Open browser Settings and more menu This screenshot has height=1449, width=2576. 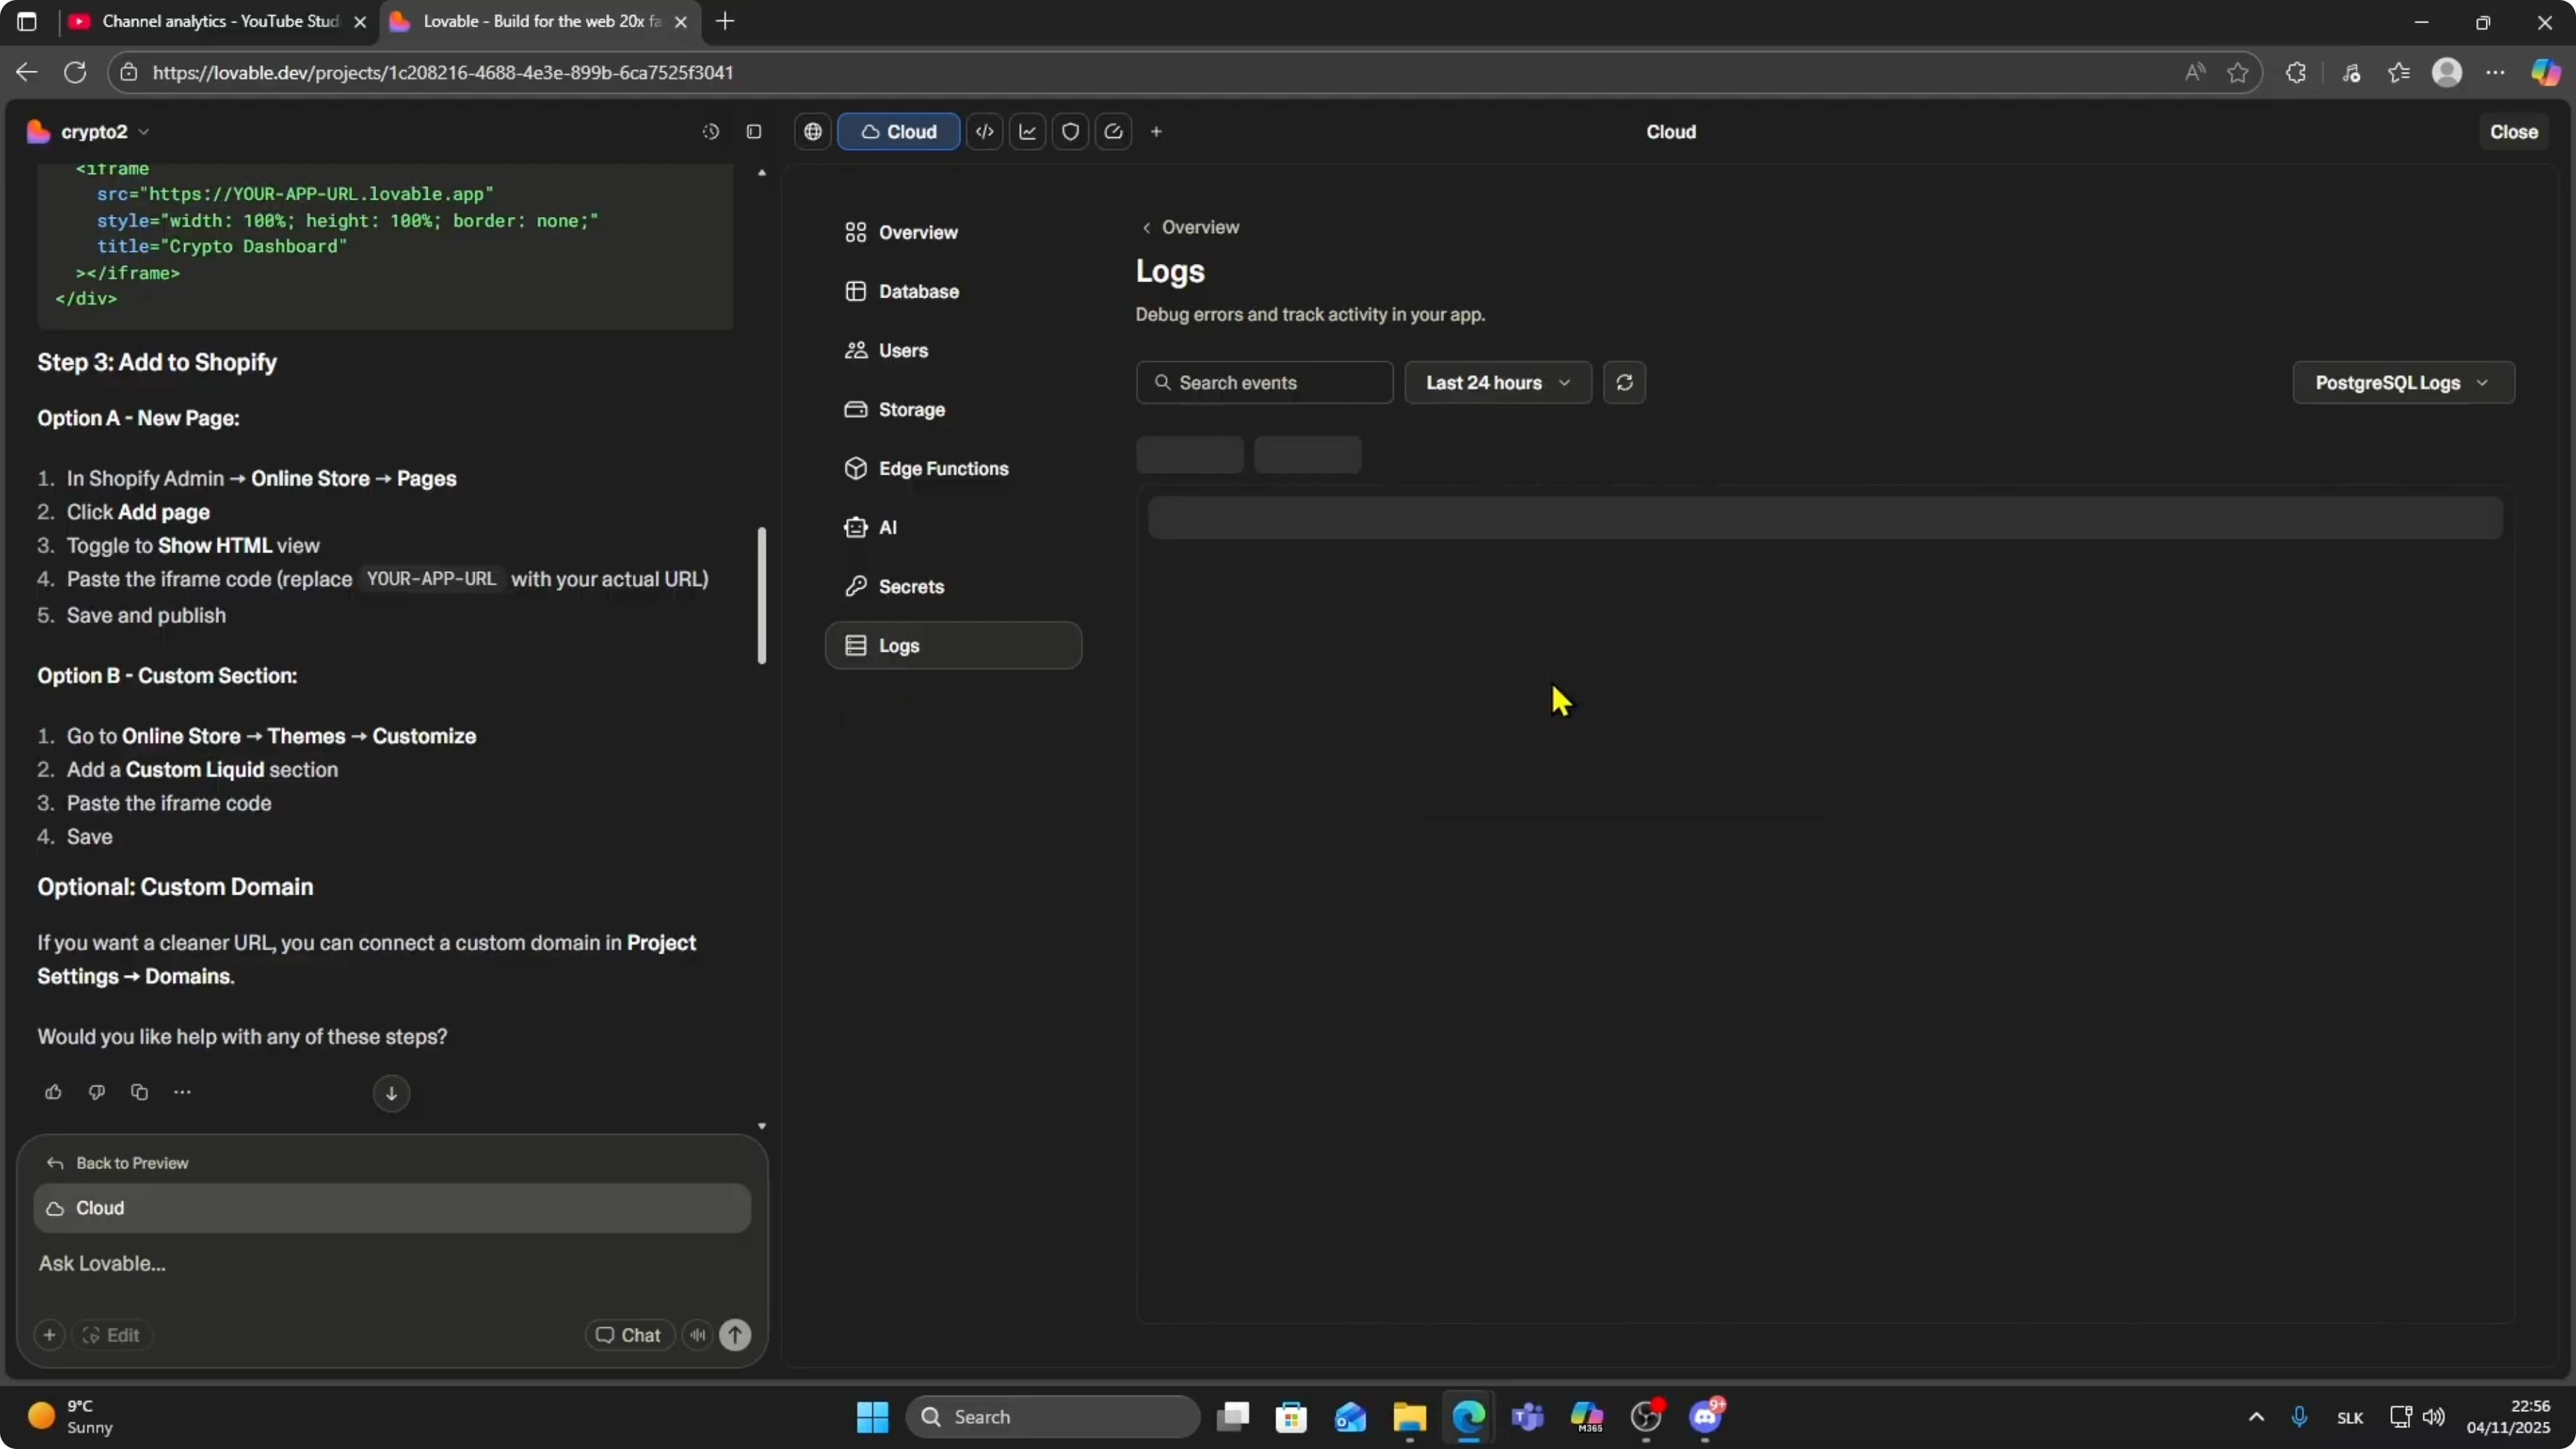[2496, 72]
